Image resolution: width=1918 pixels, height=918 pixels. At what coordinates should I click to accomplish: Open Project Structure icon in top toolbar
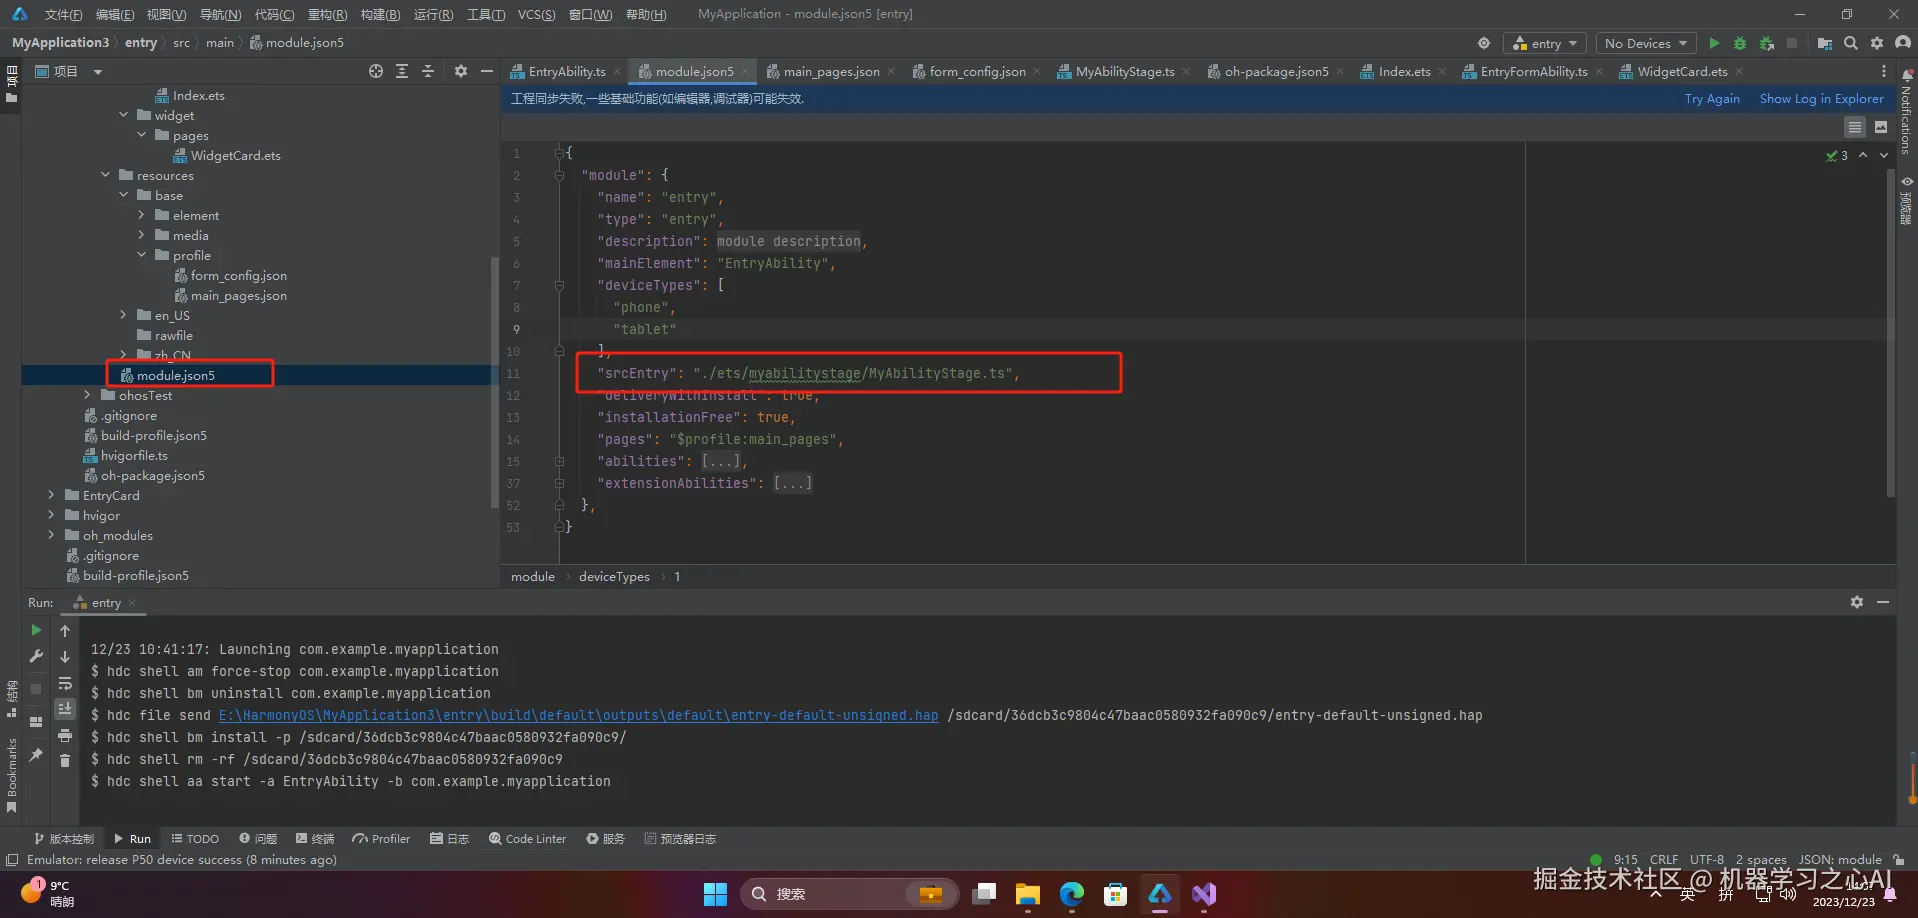[1825, 43]
